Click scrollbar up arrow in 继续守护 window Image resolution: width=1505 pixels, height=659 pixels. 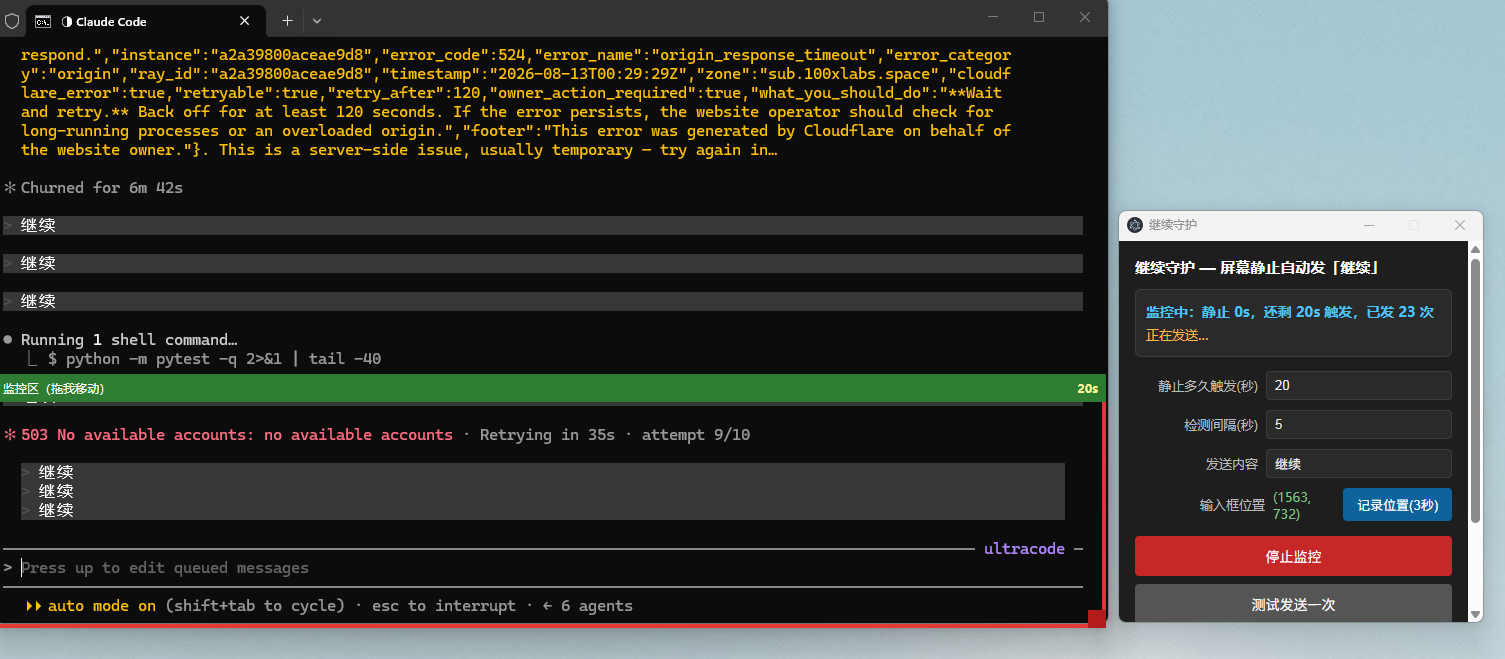pos(1475,249)
